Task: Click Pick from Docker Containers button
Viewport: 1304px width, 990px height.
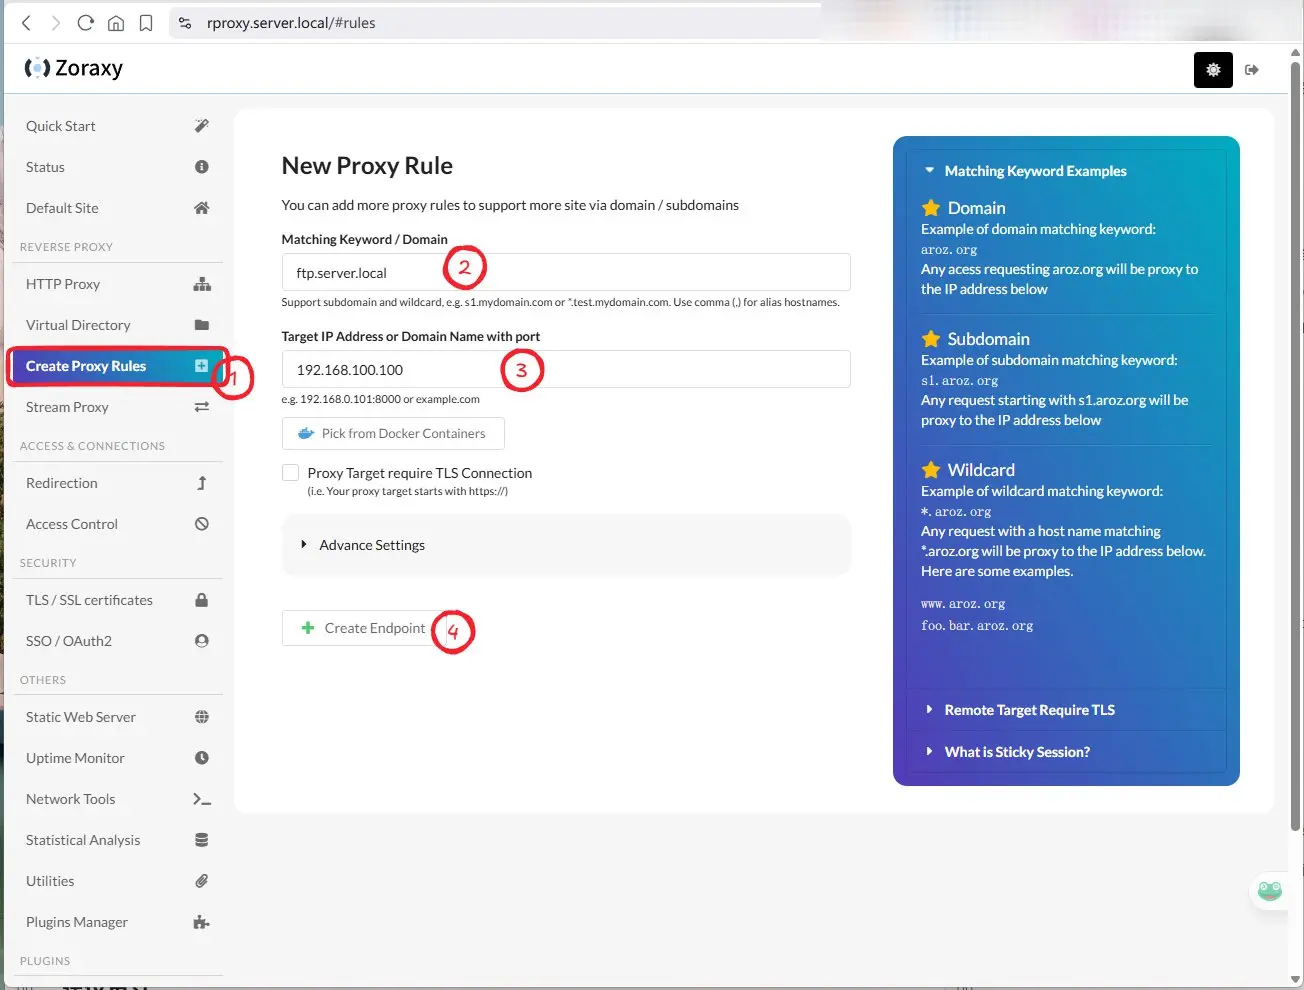Action: pos(393,434)
